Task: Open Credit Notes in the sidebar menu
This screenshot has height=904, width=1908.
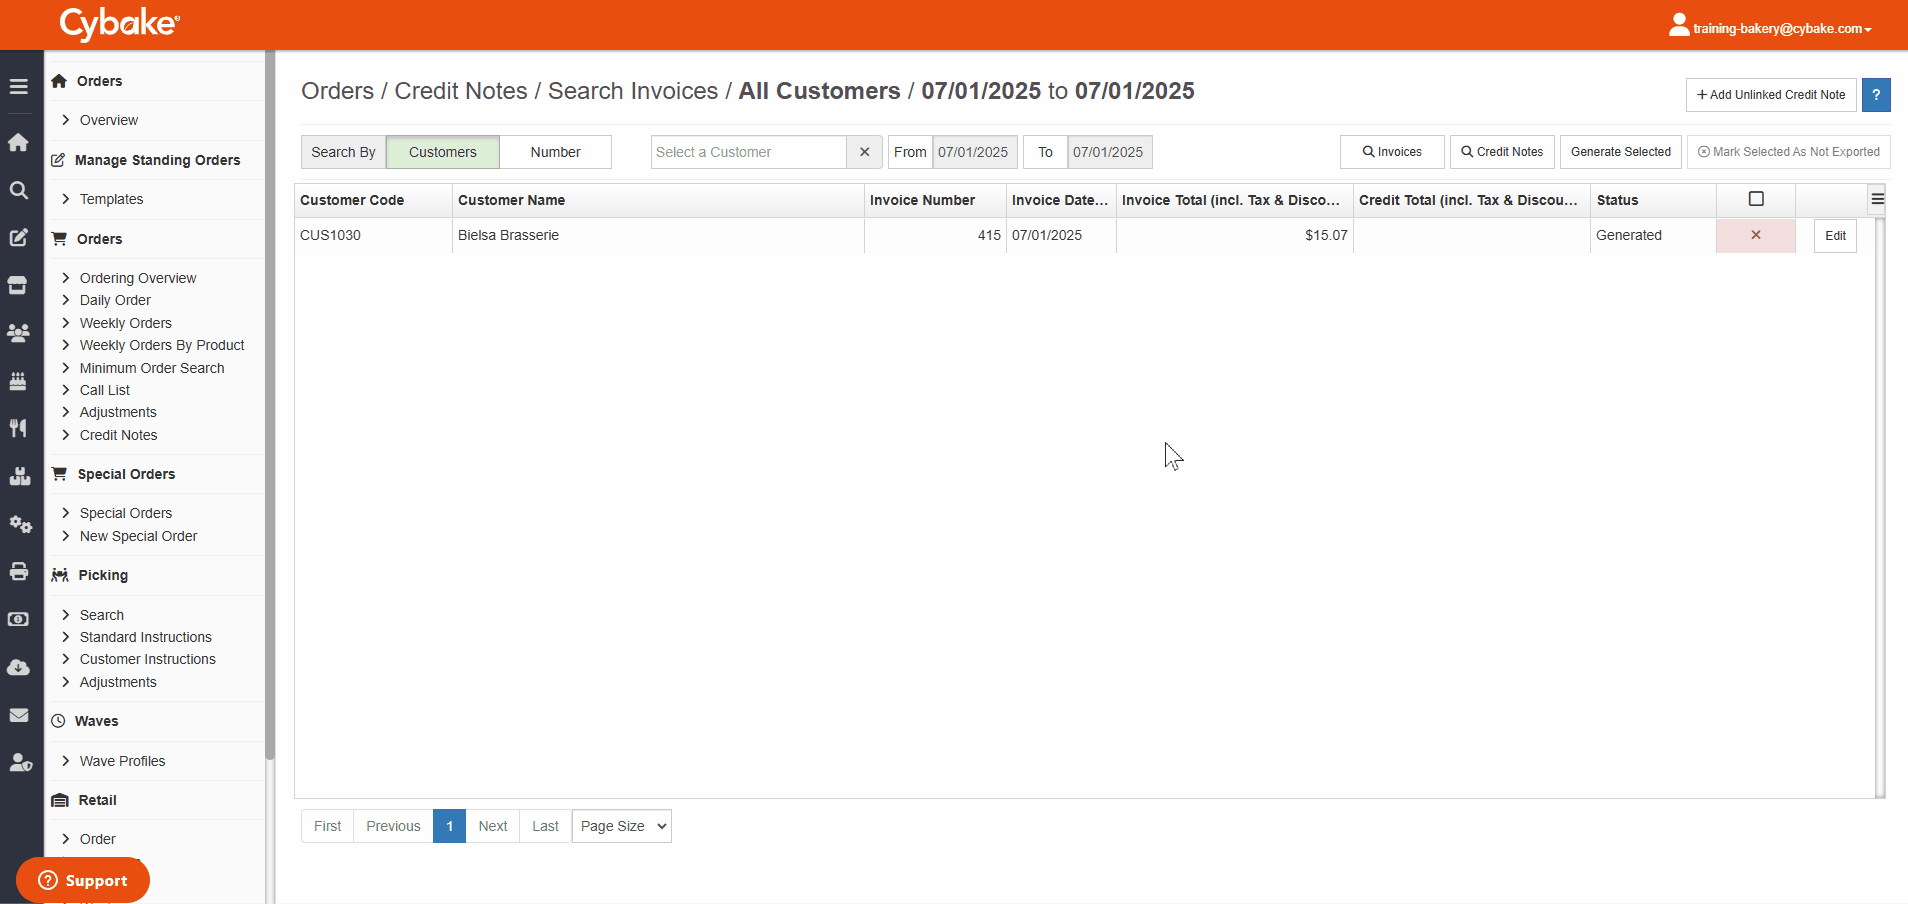Action: pos(118,435)
